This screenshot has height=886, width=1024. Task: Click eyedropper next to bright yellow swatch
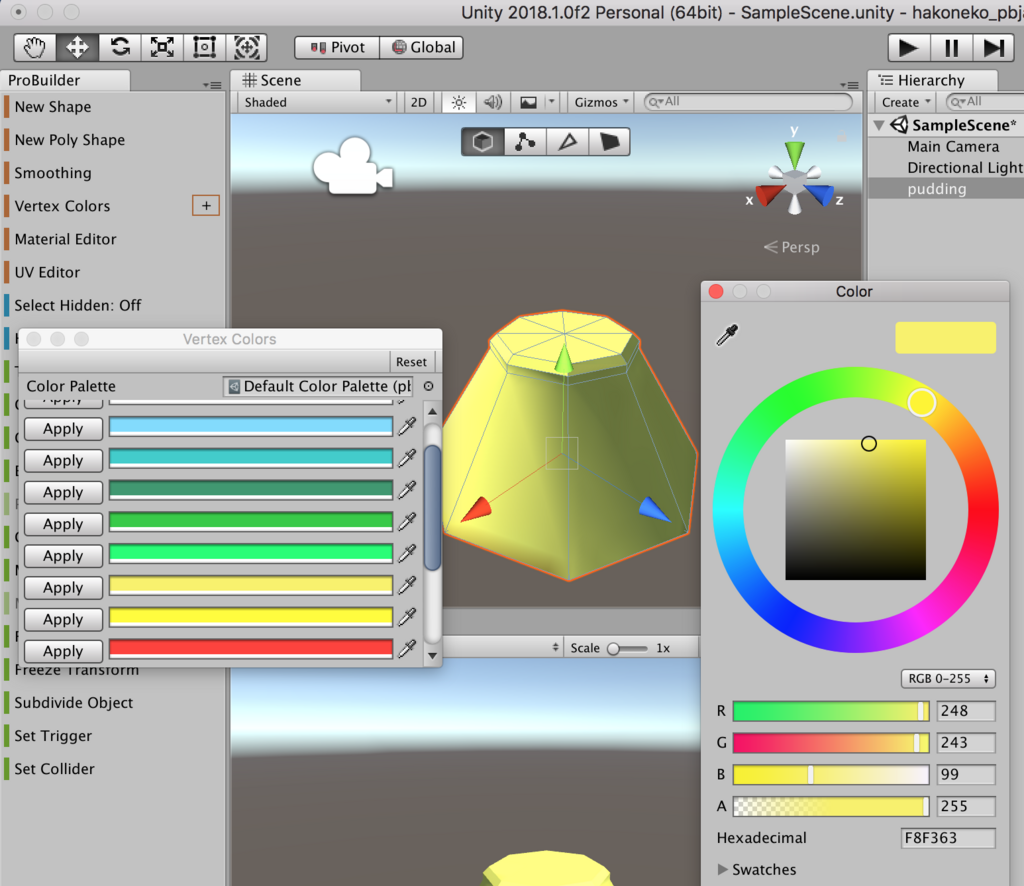click(x=407, y=616)
